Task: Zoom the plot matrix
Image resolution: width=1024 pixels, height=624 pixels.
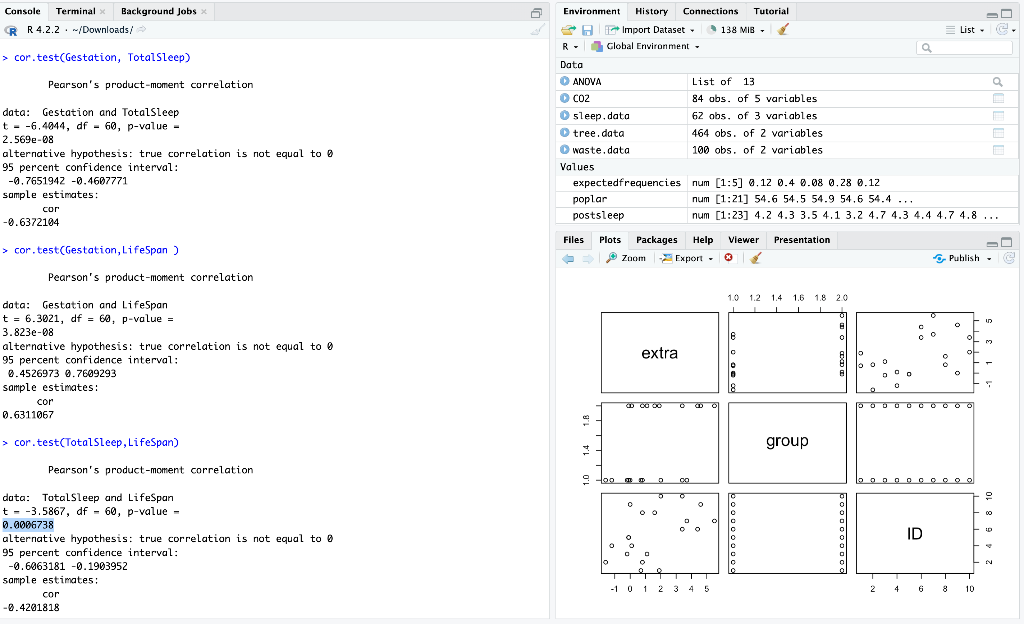Action: click(x=625, y=257)
